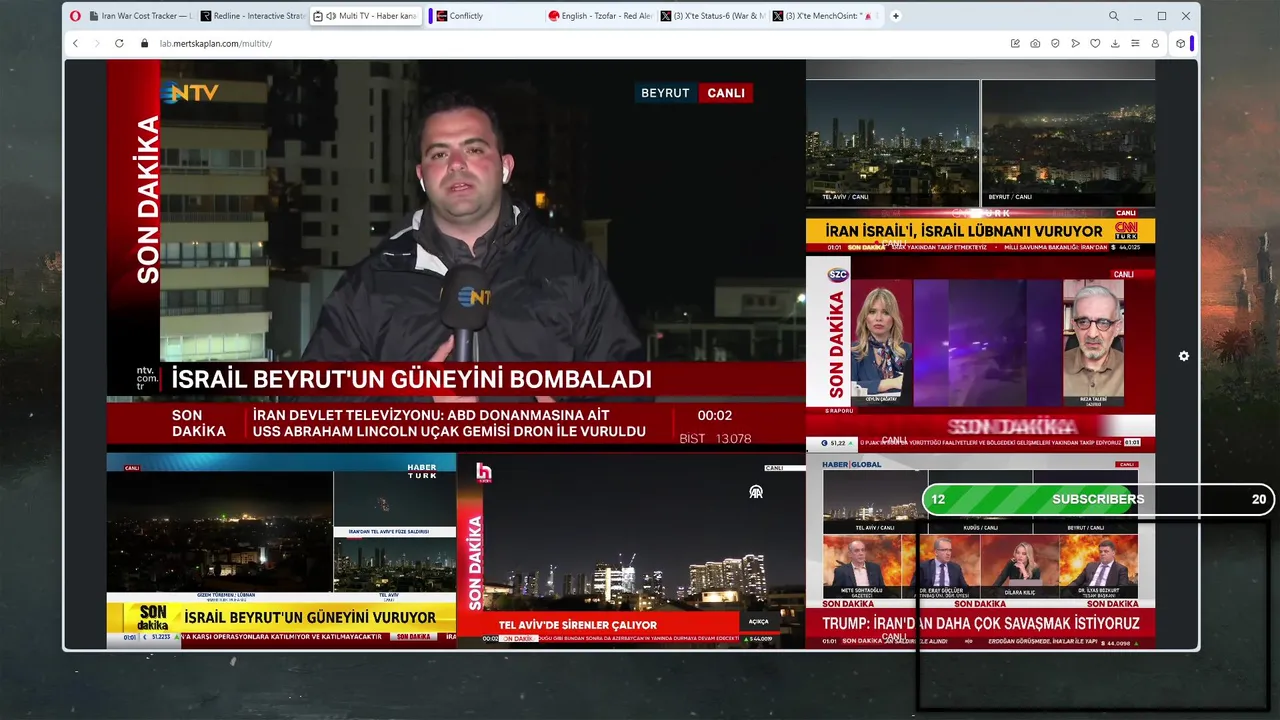Click TRUMP: İRAN'DAN DAHA ÇOK SAVAŞMAK İSTİYORUZ headline

coord(981,623)
